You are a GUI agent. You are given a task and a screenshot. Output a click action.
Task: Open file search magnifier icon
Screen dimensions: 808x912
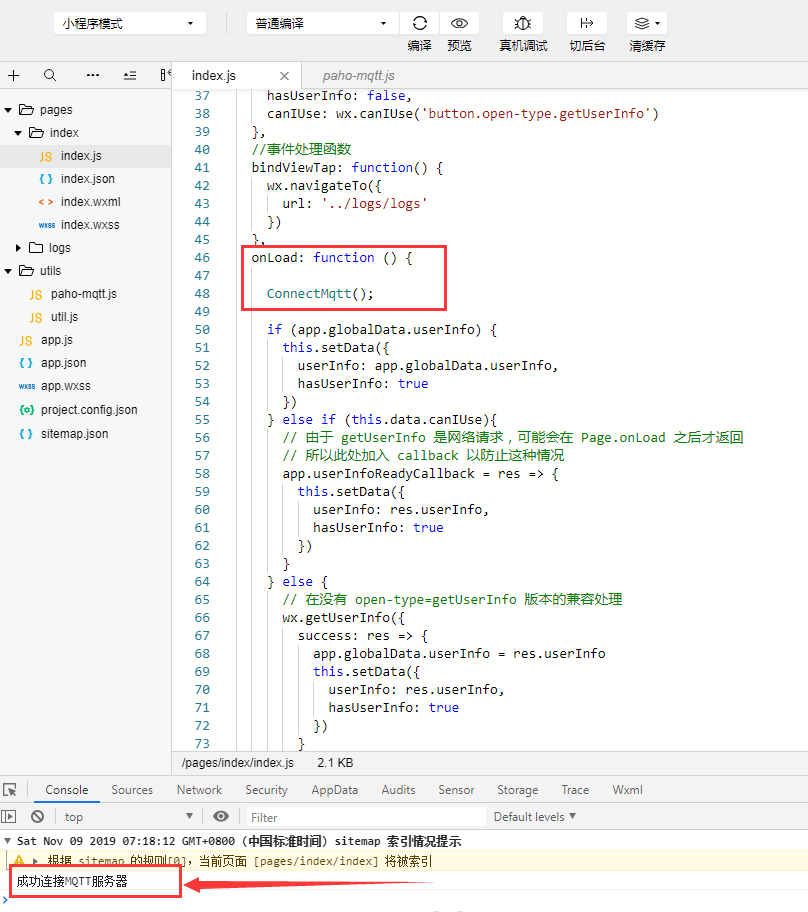[50, 75]
